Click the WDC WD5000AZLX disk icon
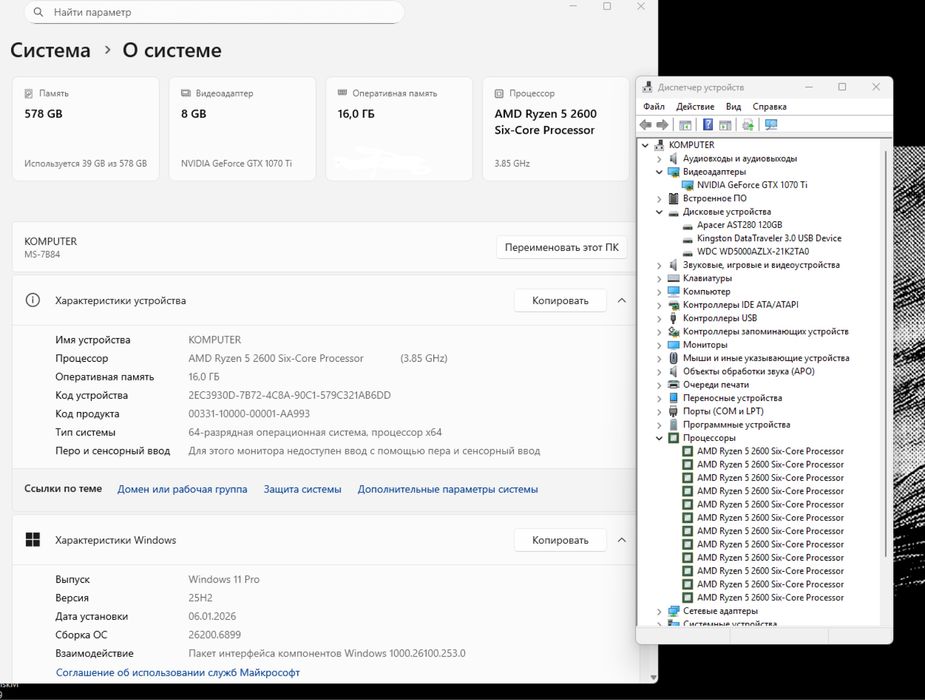 click(687, 252)
